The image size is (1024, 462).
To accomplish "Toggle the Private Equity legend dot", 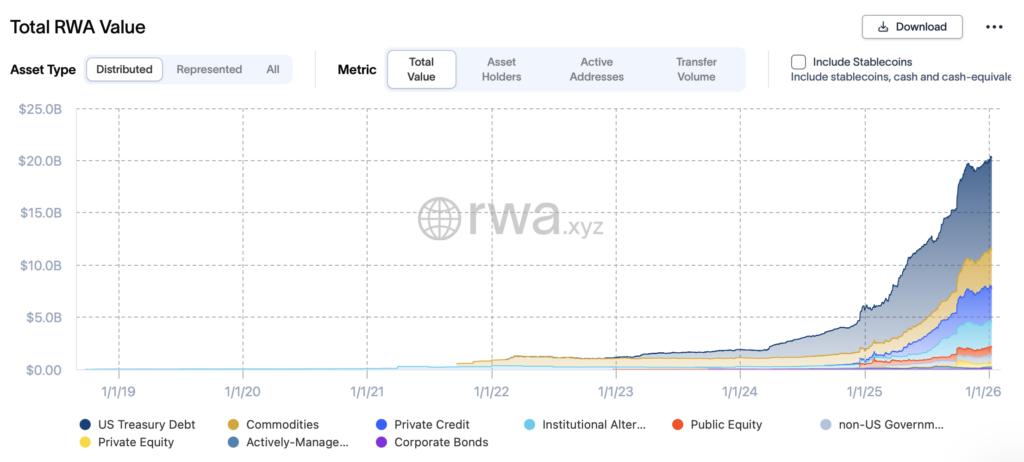I will click(84, 442).
